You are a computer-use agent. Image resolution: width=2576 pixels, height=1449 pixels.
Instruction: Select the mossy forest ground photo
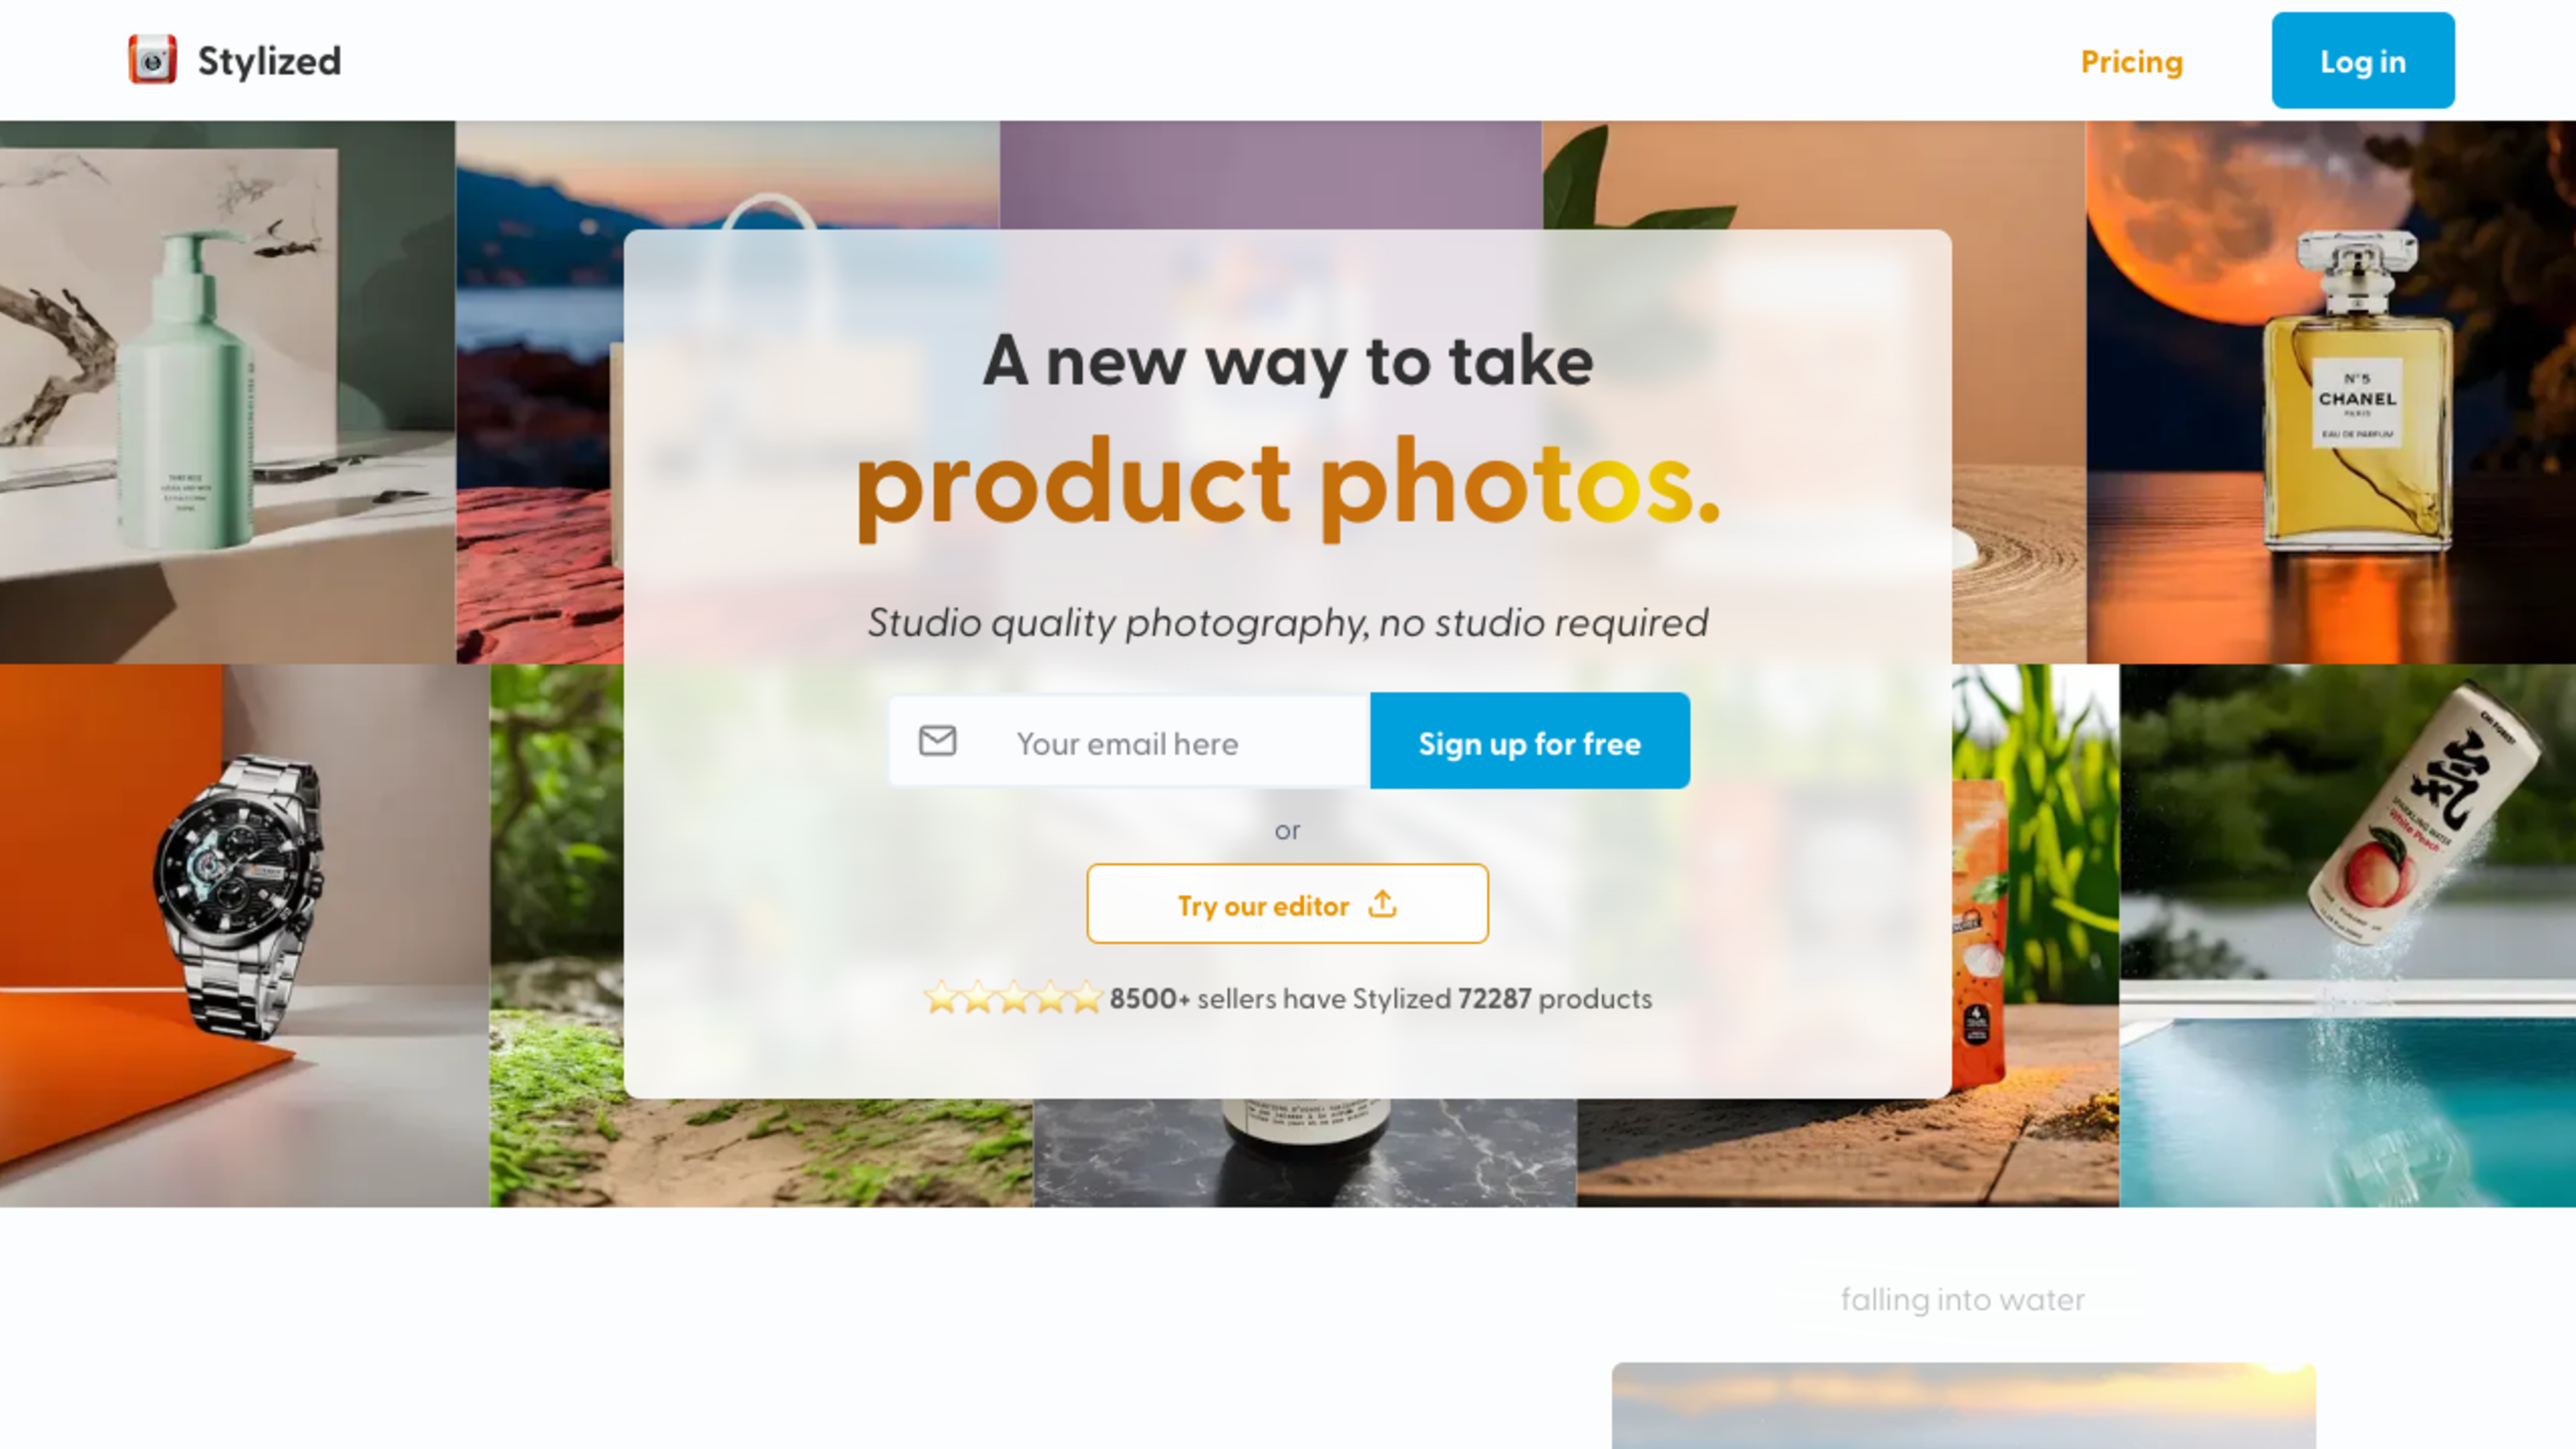tap(556, 935)
